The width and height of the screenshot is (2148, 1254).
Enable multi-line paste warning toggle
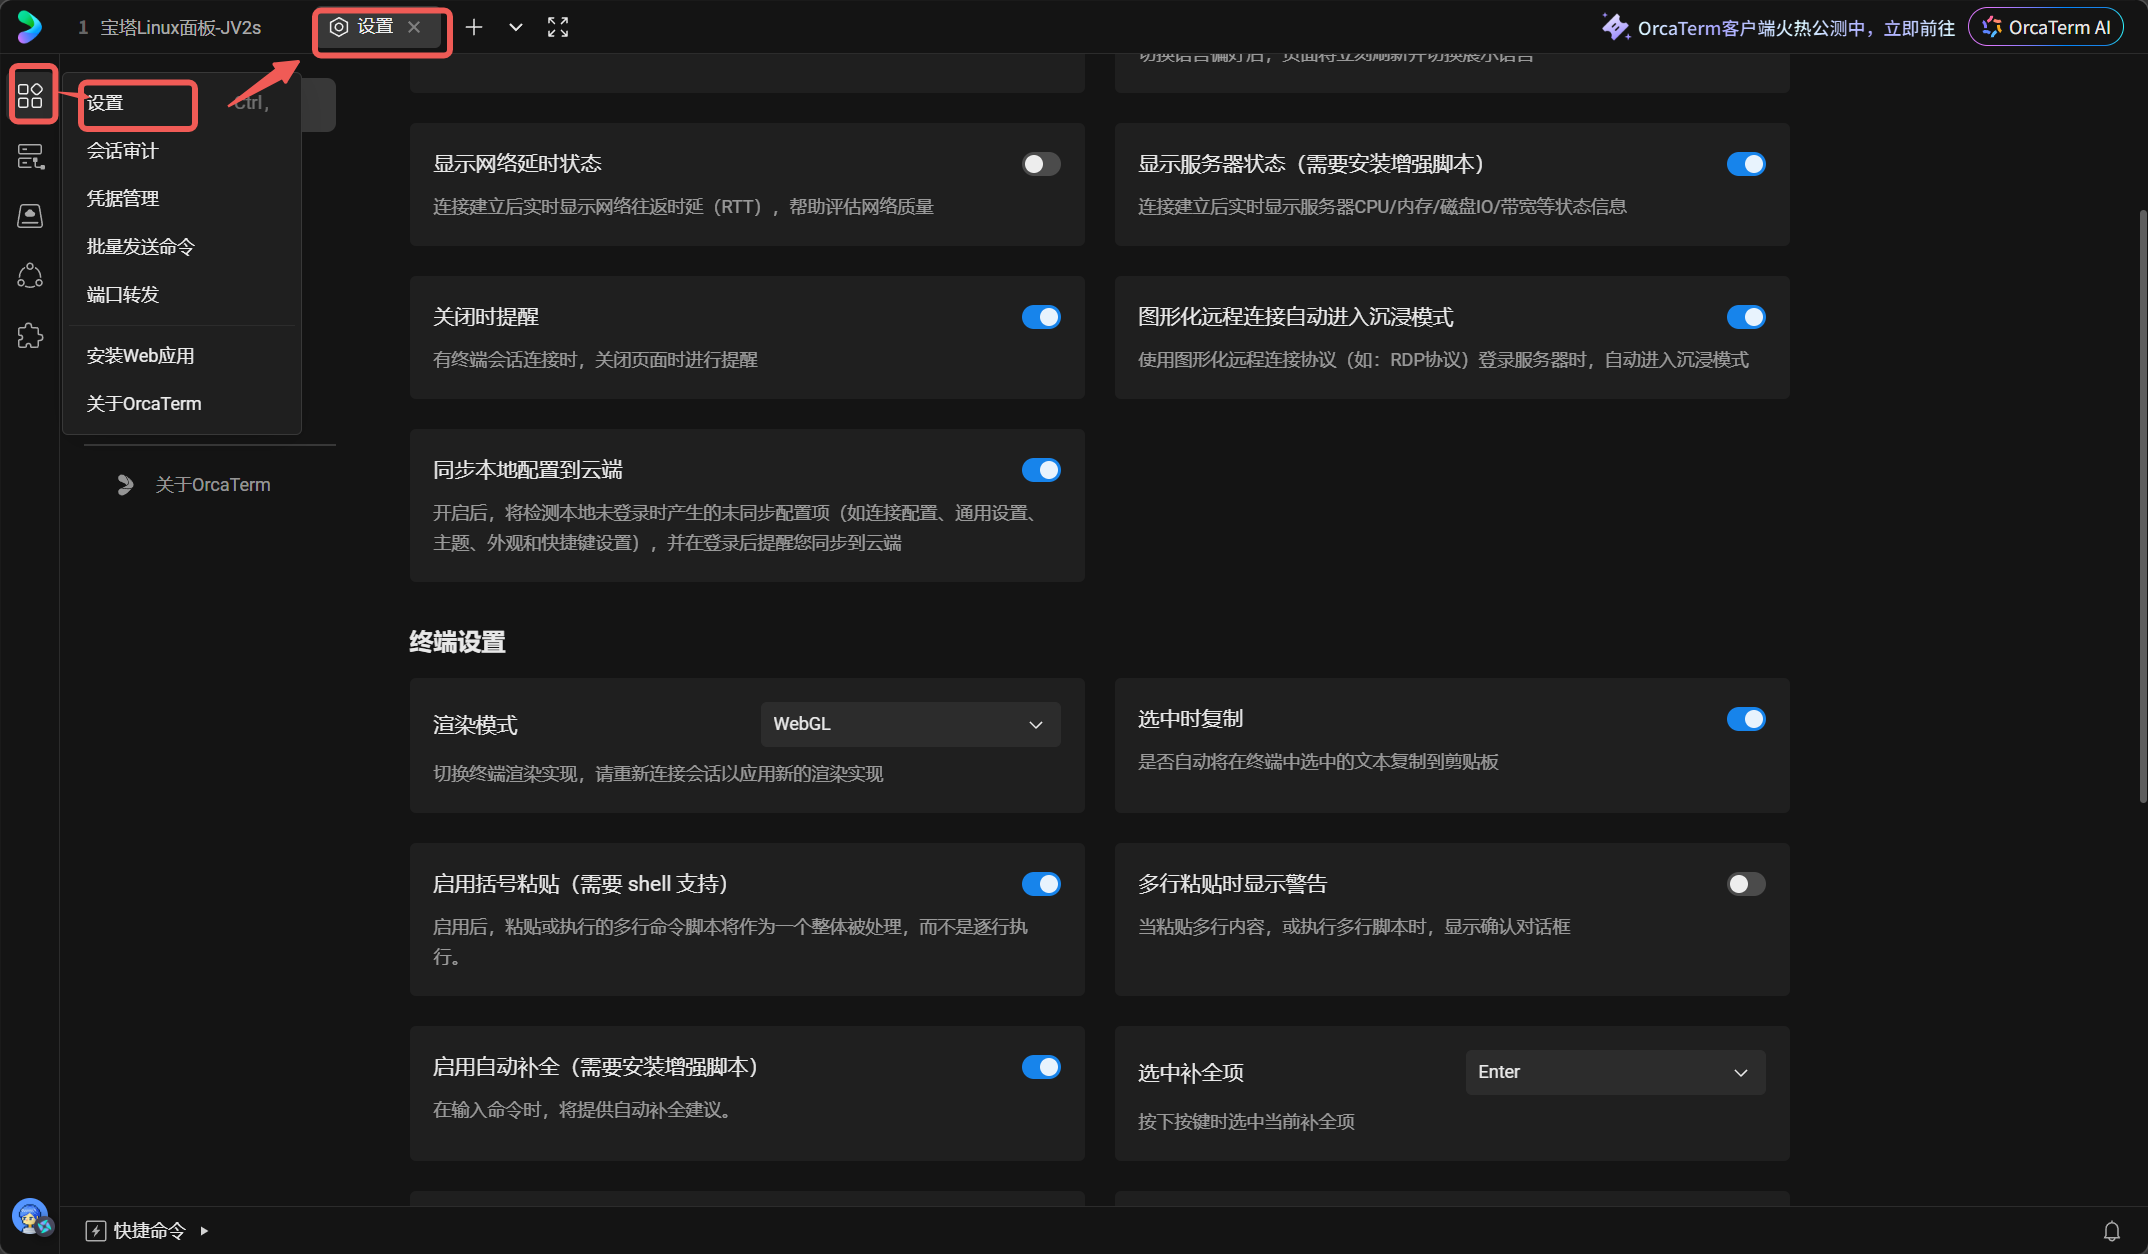[1746, 884]
